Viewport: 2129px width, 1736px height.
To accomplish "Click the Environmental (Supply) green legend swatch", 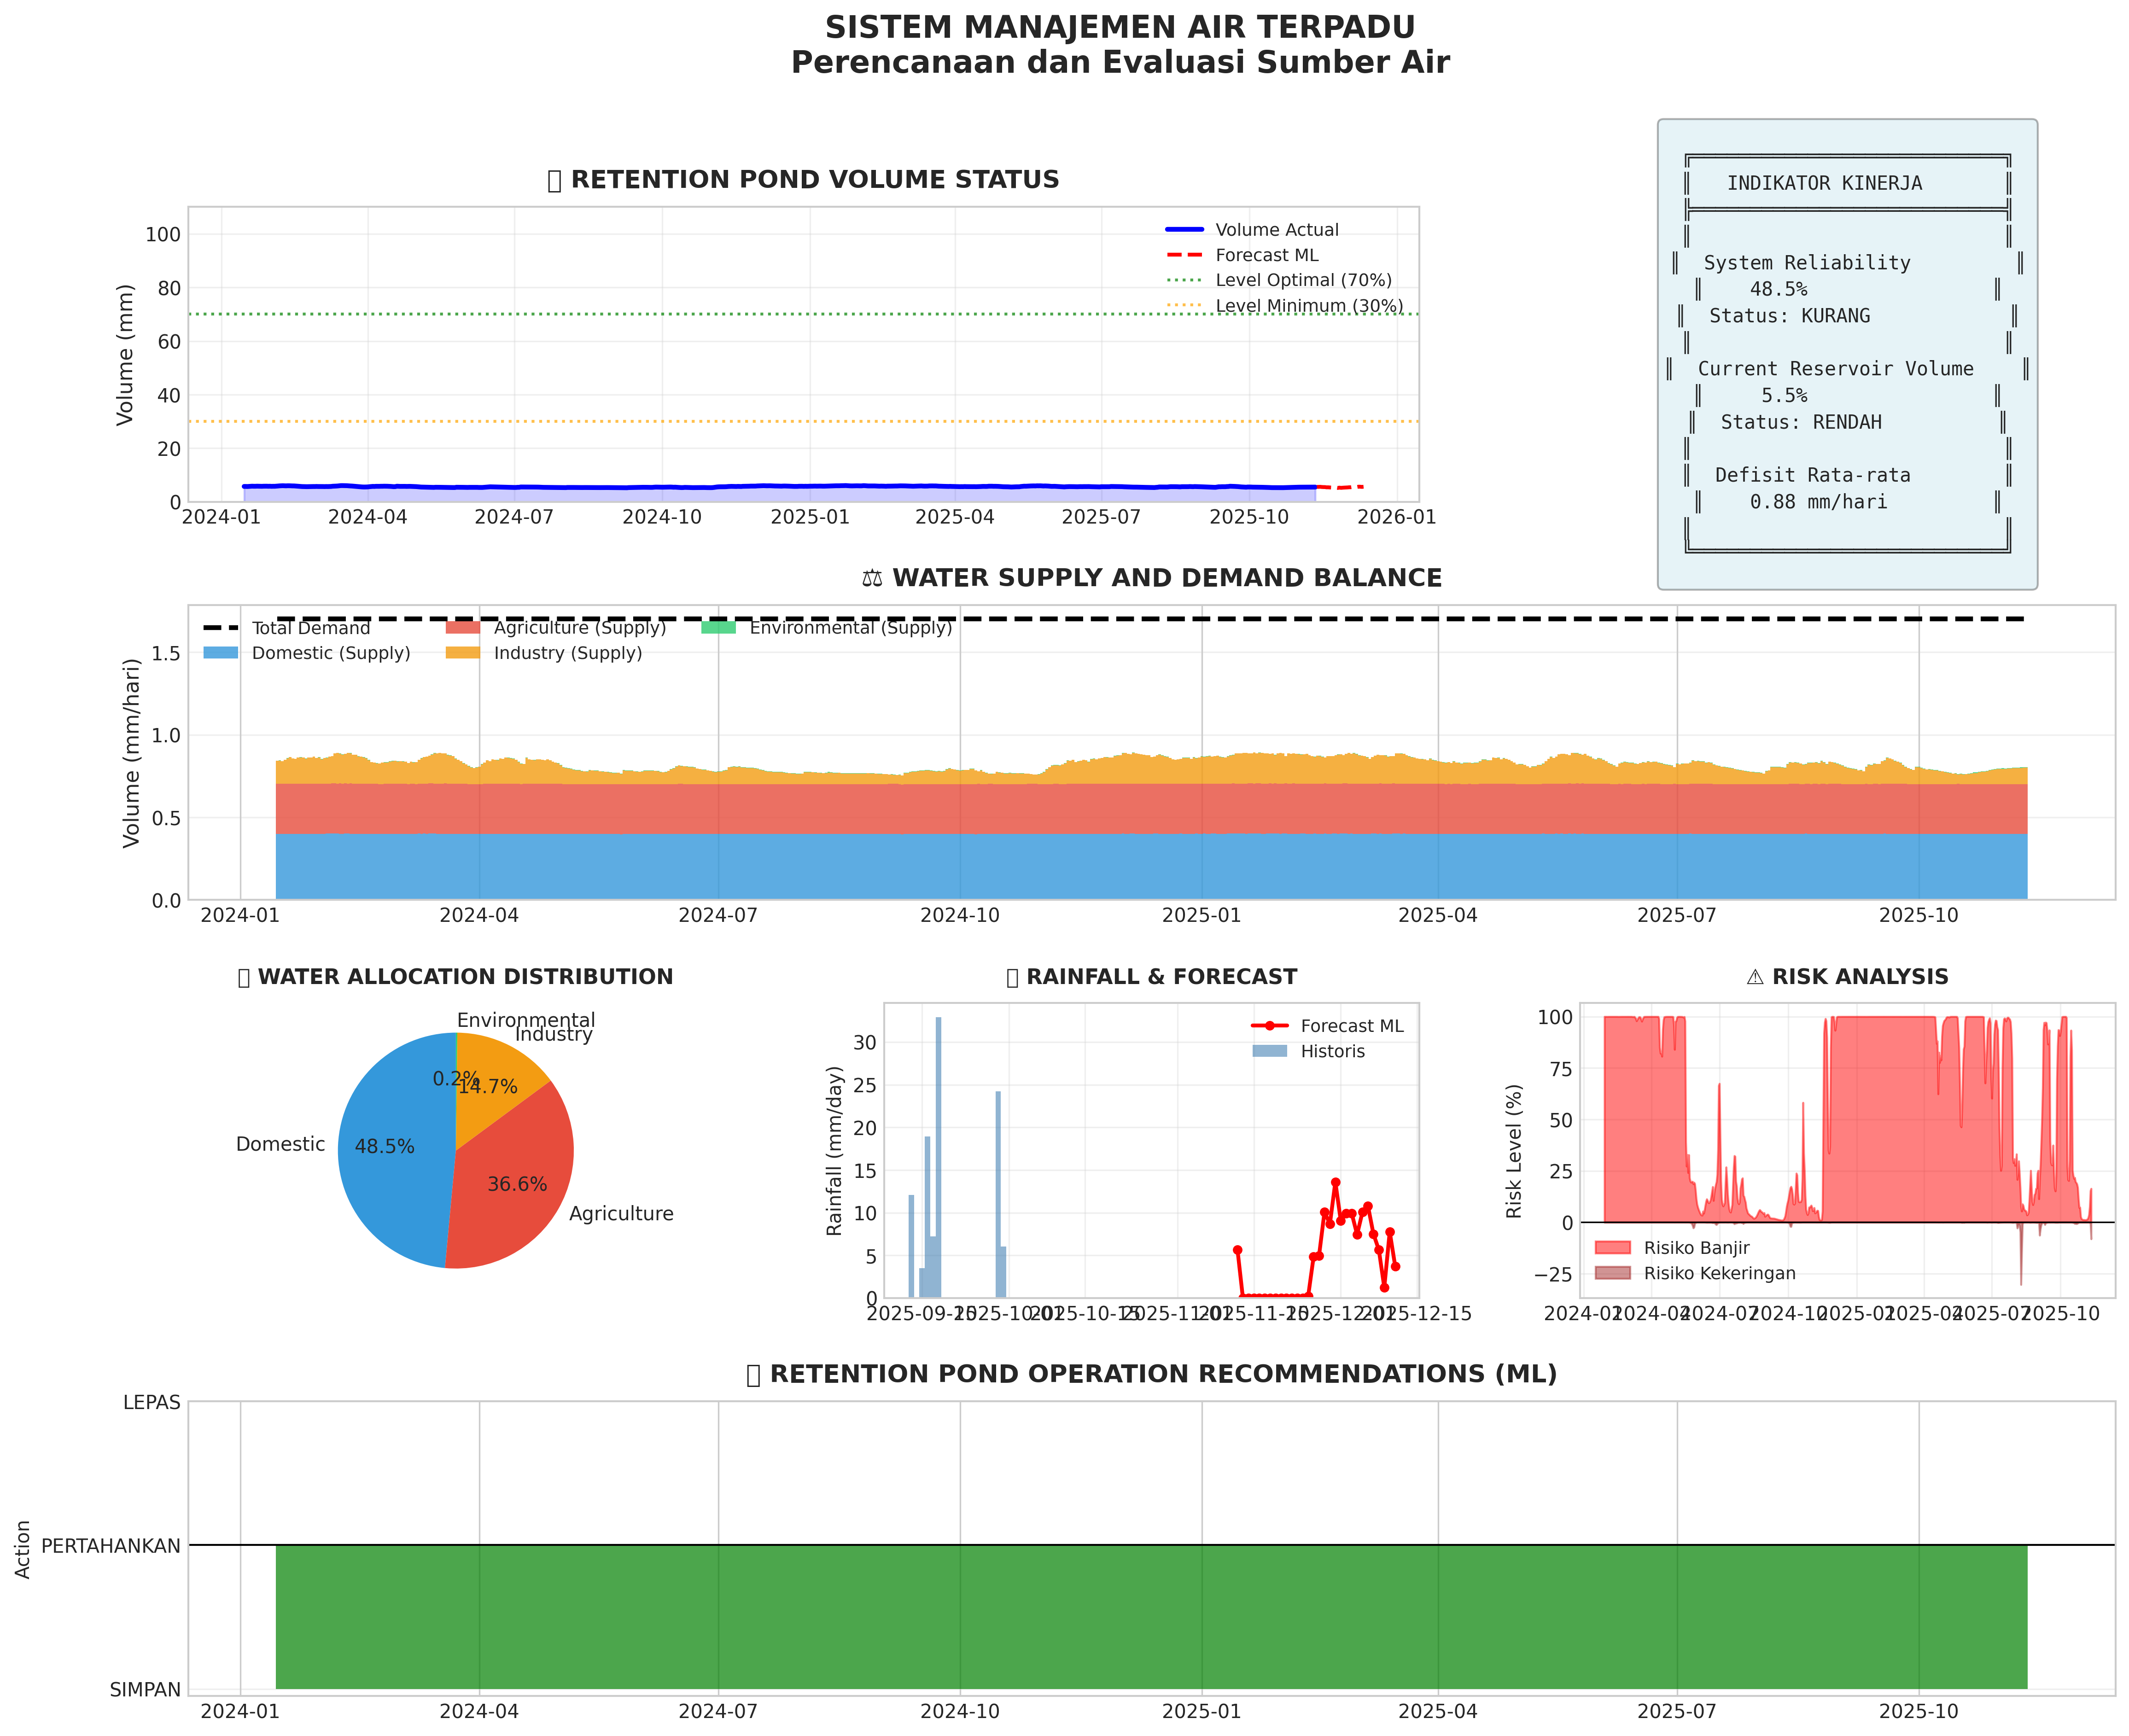I will [x=718, y=628].
